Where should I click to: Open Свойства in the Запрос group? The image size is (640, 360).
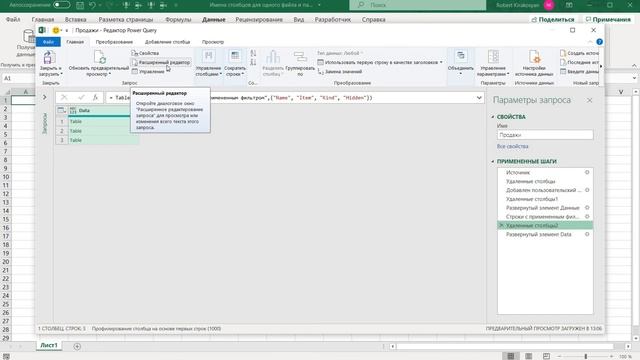point(145,53)
